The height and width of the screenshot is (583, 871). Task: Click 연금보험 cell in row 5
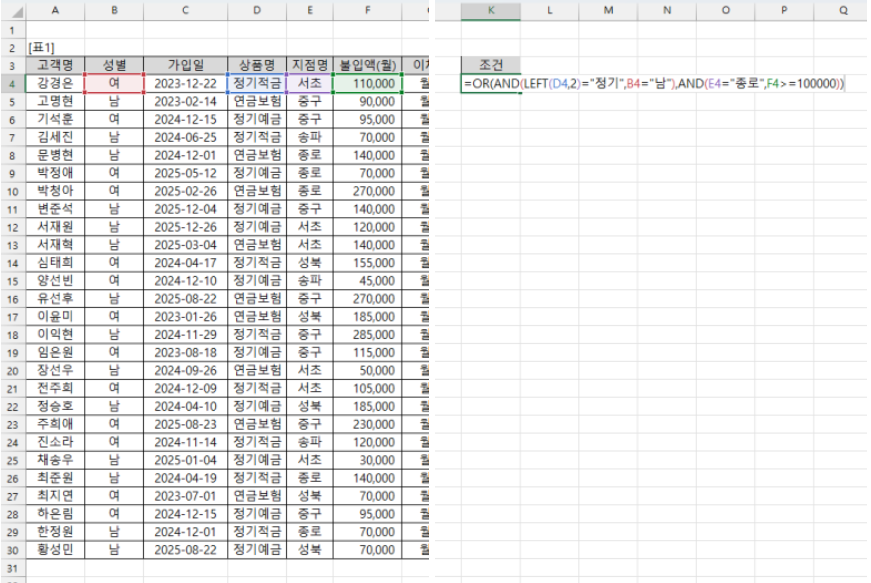tap(257, 102)
